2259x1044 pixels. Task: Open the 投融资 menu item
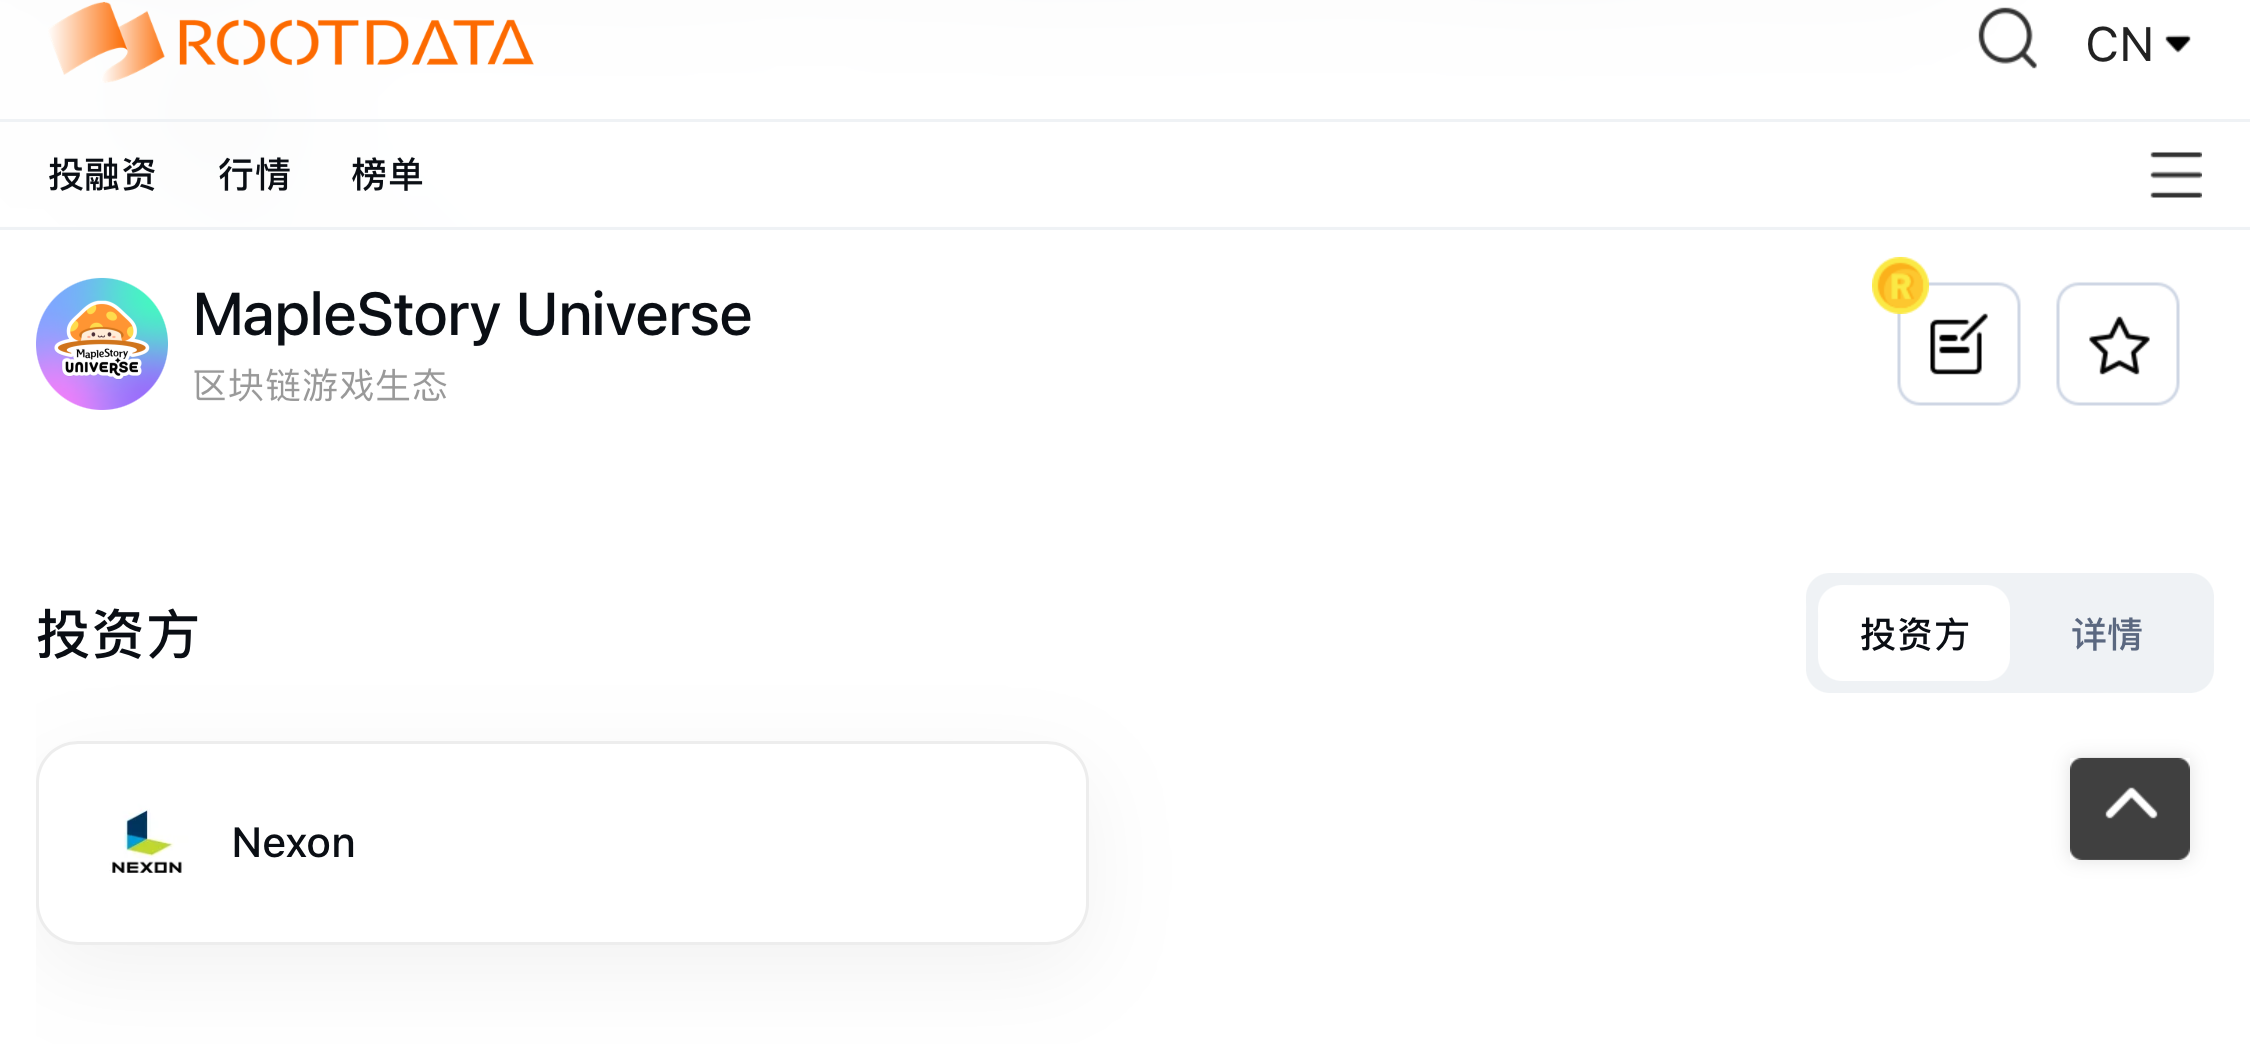pyautogui.click(x=102, y=175)
